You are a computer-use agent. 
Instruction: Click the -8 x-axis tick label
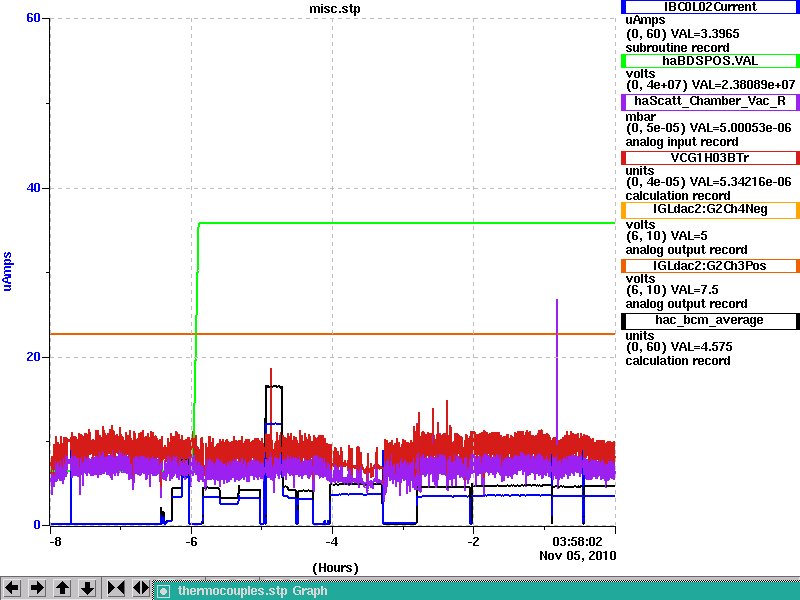tap(55, 541)
